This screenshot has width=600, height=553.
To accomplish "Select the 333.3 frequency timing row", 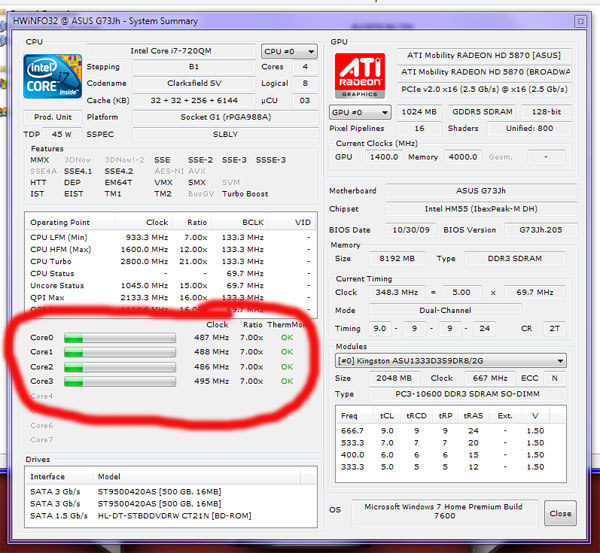I will pyautogui.click(x=450, y=467).
